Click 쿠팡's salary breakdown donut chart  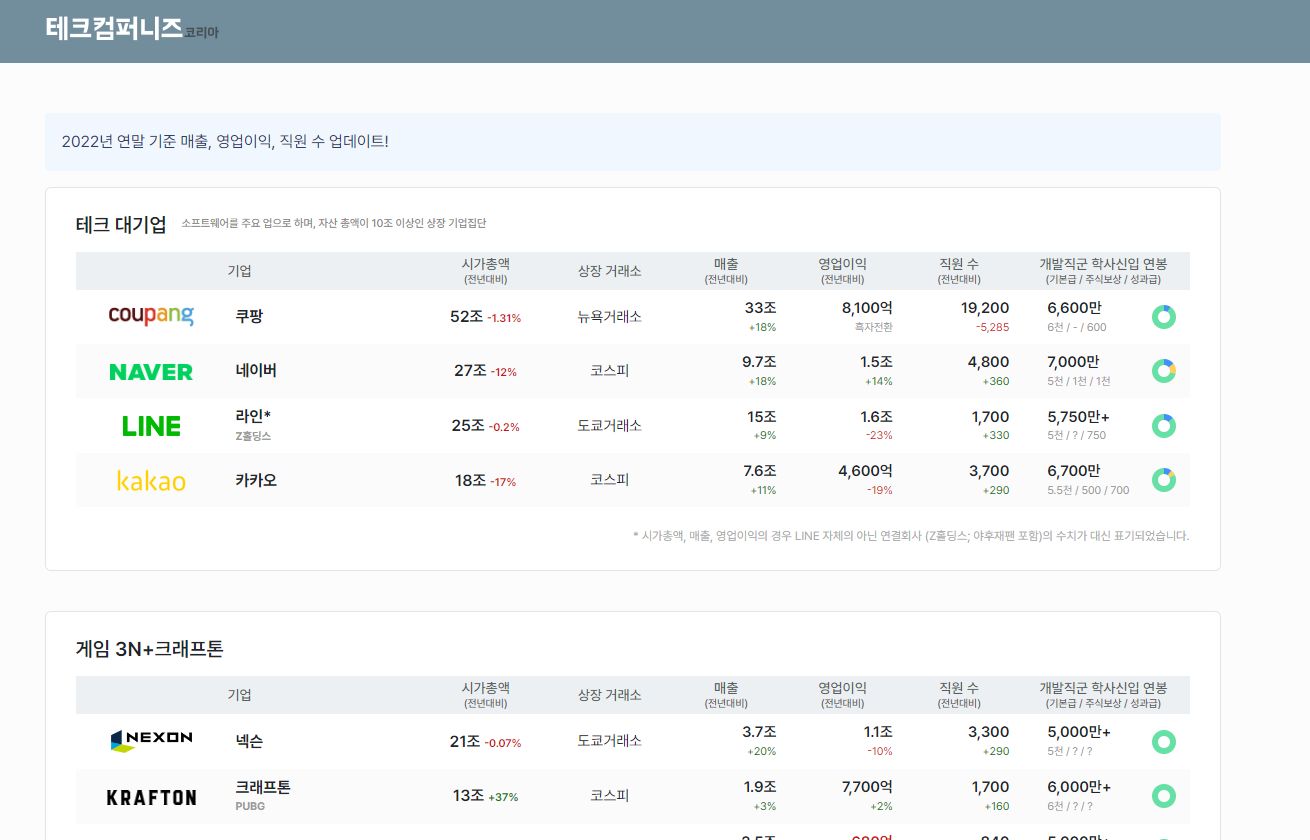[x=1163, y=316]
